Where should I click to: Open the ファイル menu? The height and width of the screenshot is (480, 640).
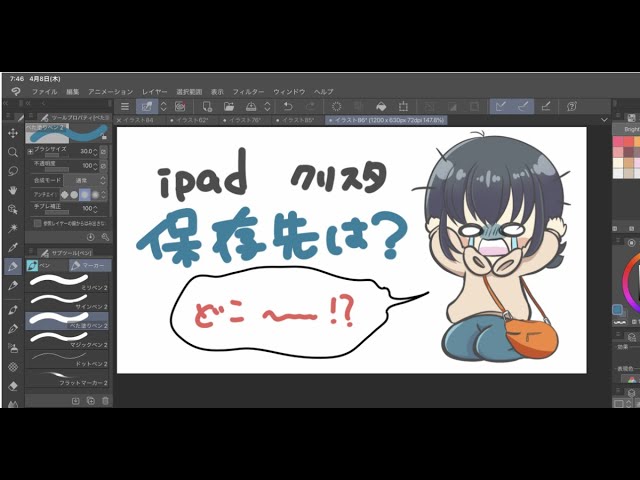[x=45, y=92]
